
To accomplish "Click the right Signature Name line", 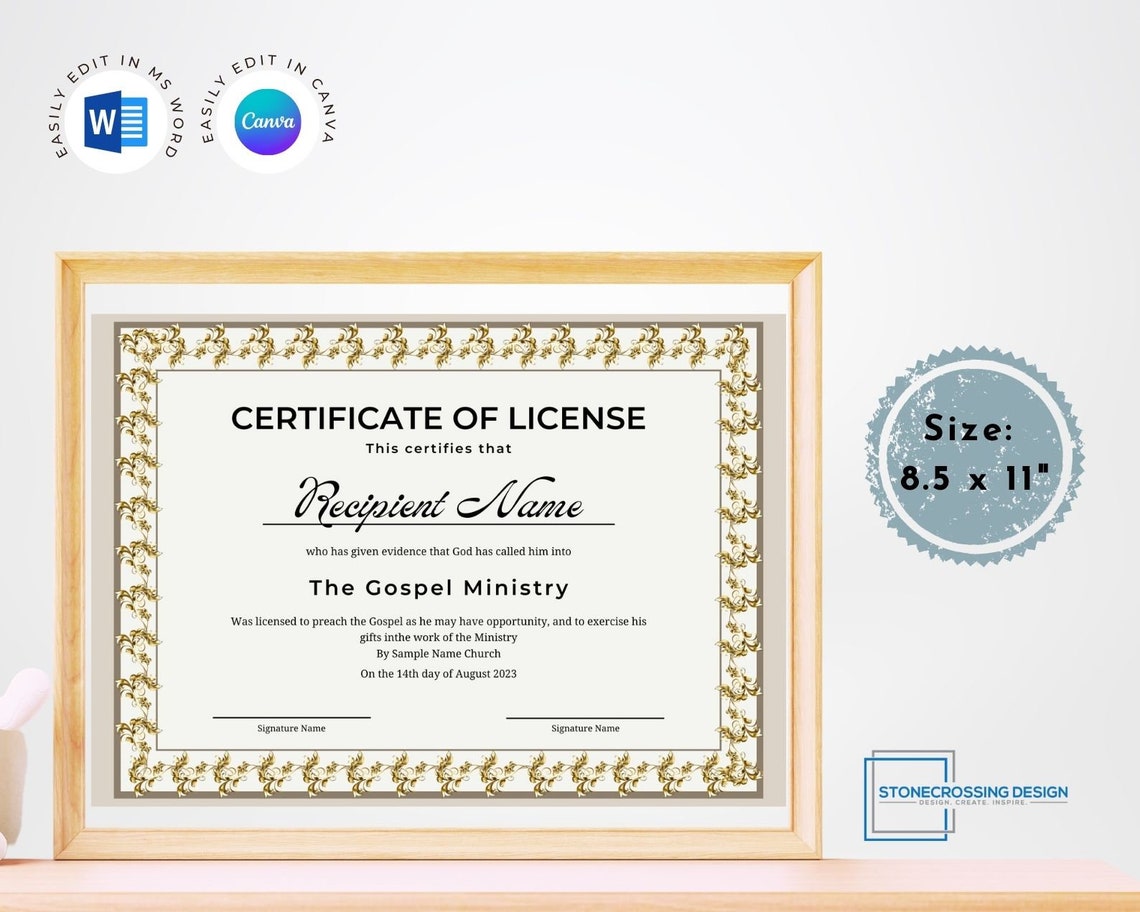I will click(x=585, y=715).
